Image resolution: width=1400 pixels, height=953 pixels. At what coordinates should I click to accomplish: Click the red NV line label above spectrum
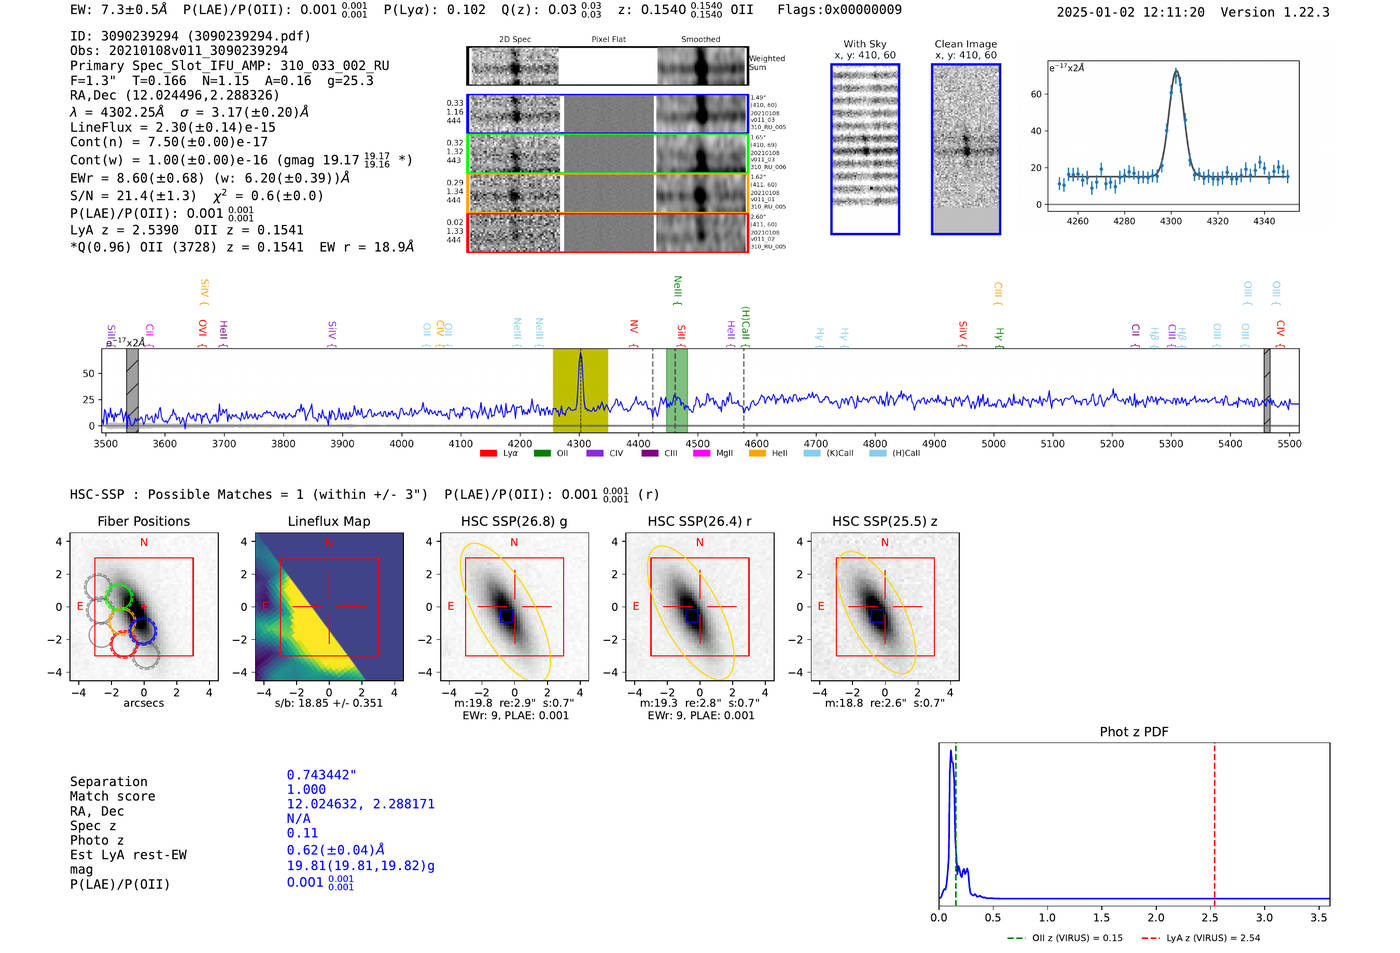coord(634,329)
